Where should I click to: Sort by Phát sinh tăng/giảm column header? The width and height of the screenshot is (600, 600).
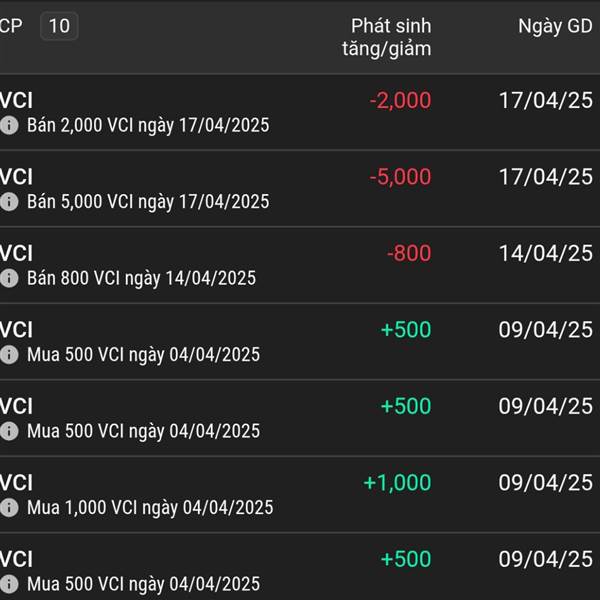386,37
